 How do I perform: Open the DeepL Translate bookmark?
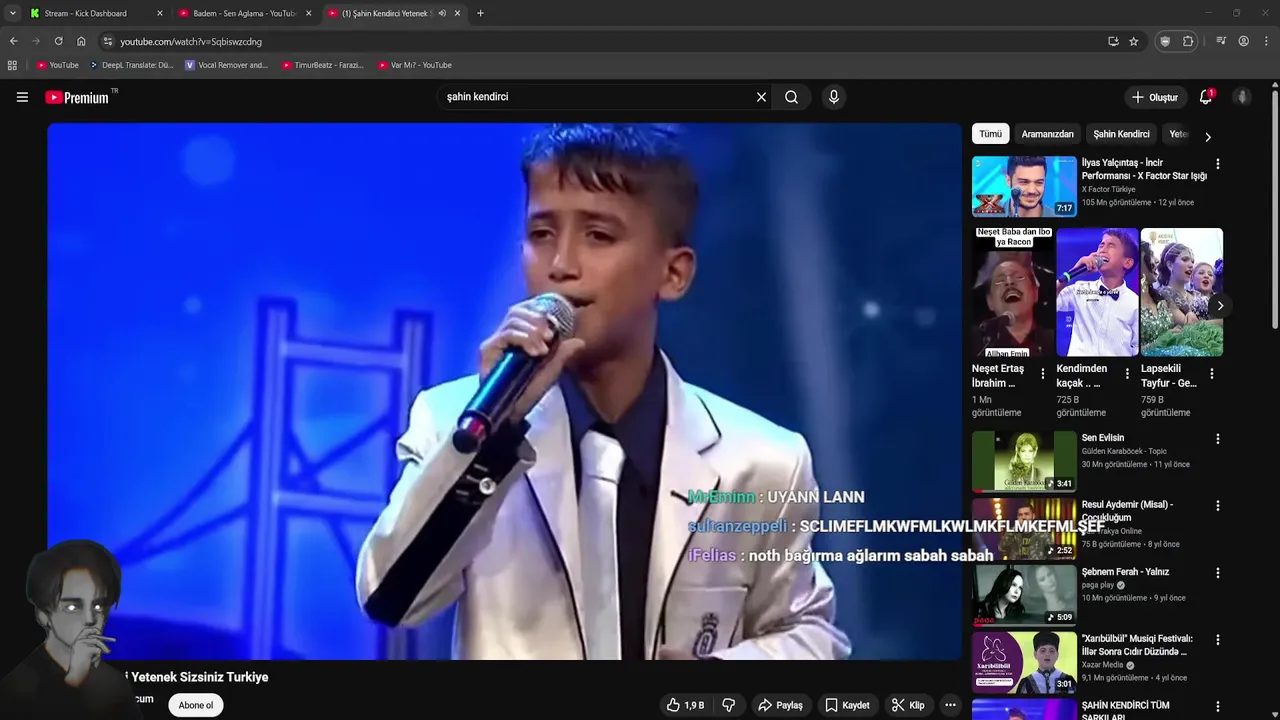click(132, 65)
